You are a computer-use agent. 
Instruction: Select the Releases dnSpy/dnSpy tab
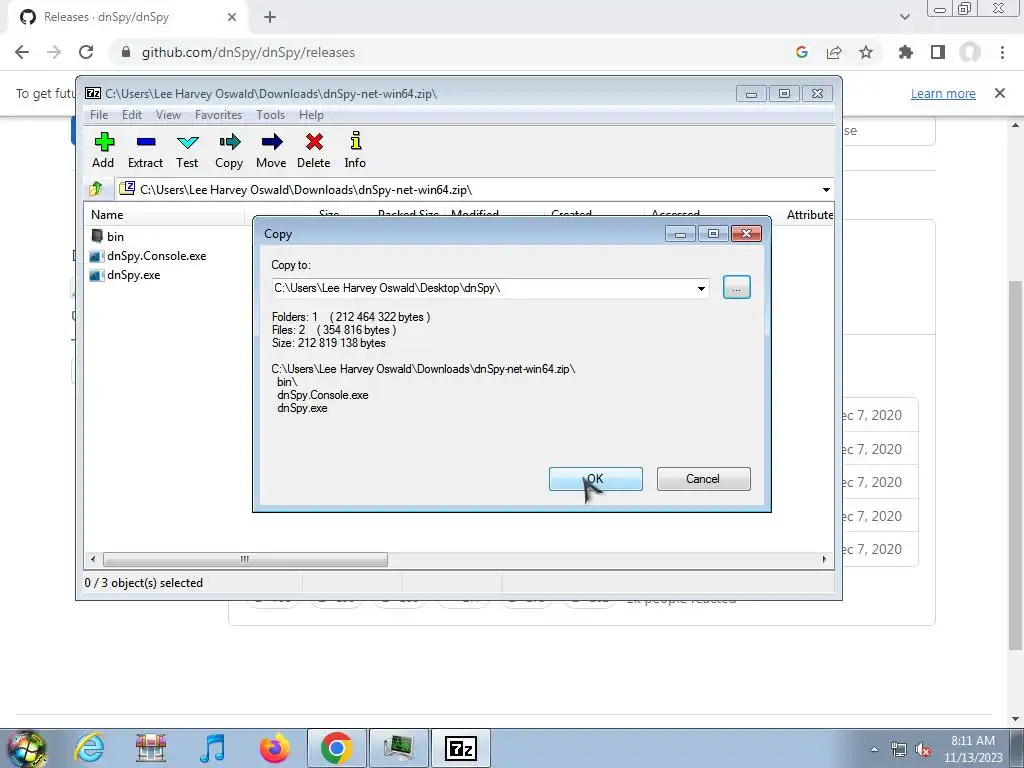pos(129,17)
